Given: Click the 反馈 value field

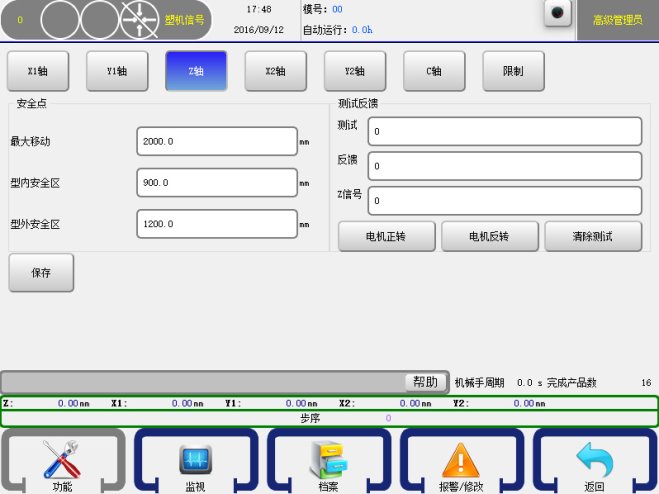Looking at the screenshot, I should [x=505, y=166].
